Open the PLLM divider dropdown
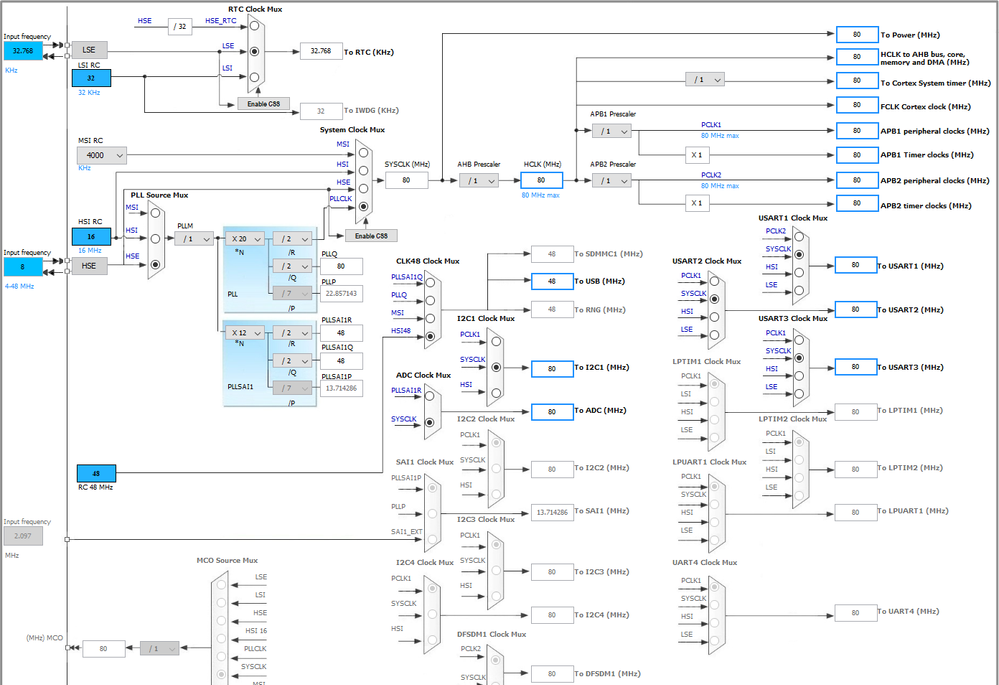The width and height of the screenshot is (999, 685). (194, 239)
